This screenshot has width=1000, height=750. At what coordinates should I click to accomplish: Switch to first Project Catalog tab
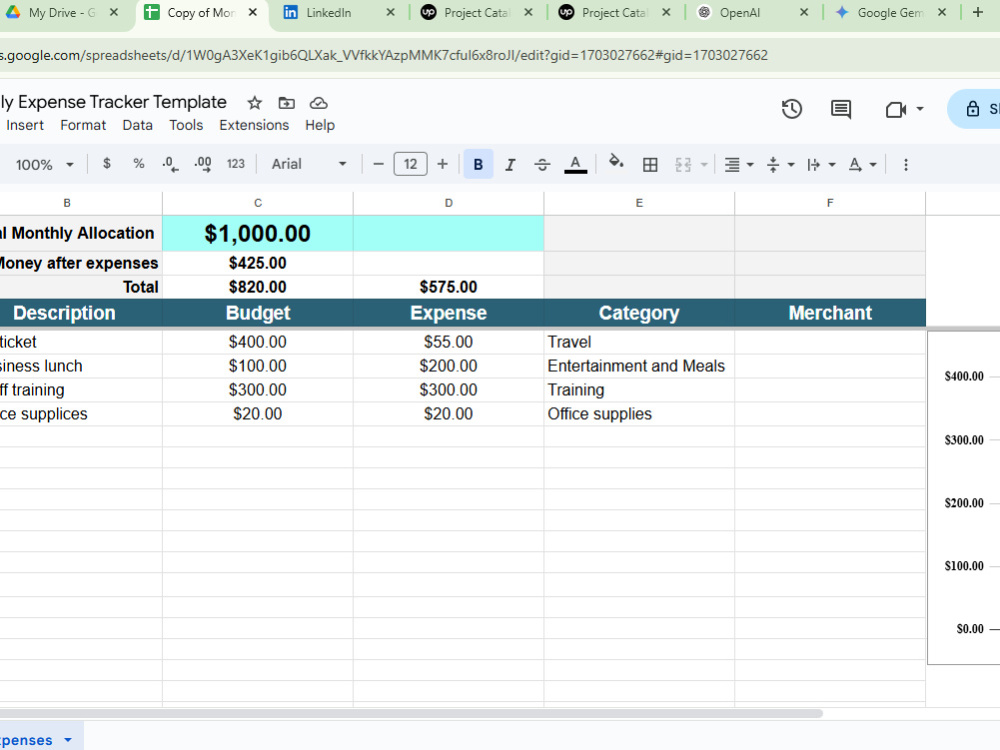476,13
